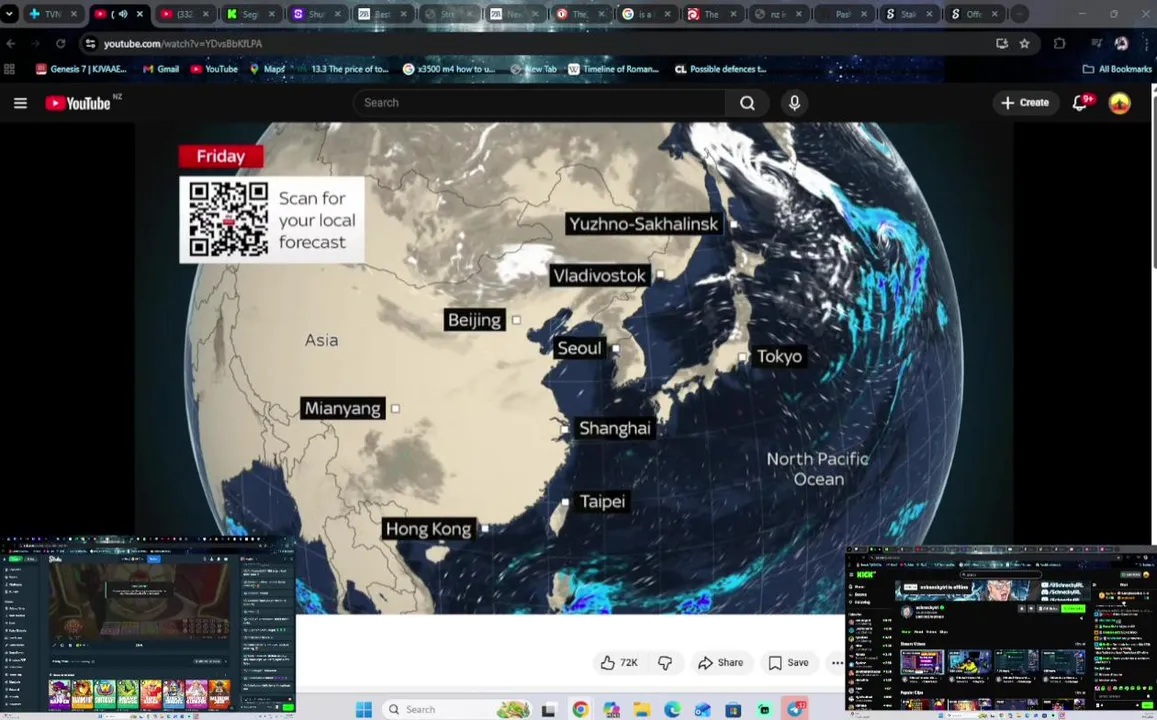
Task: Dislike the video
Action: (665, 662)
